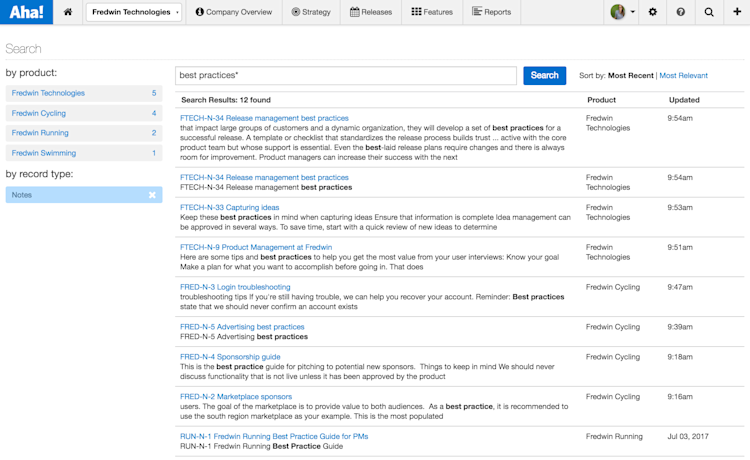Go to the home icon

68,12
